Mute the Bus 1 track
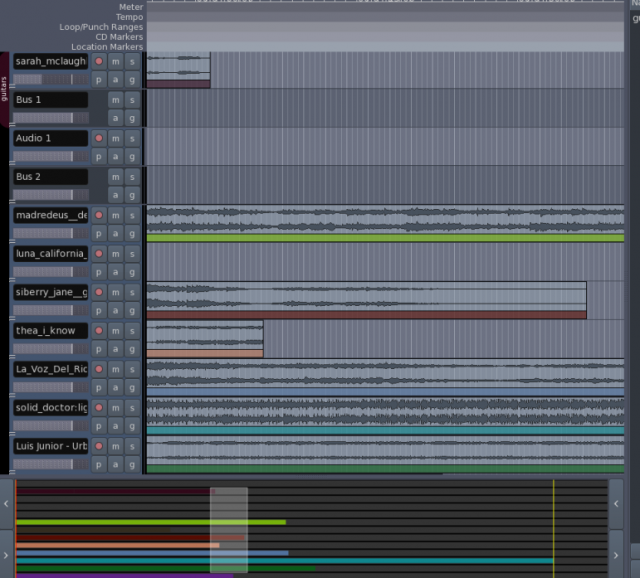The width and height of the screenshot is (640, 578). 116,100
